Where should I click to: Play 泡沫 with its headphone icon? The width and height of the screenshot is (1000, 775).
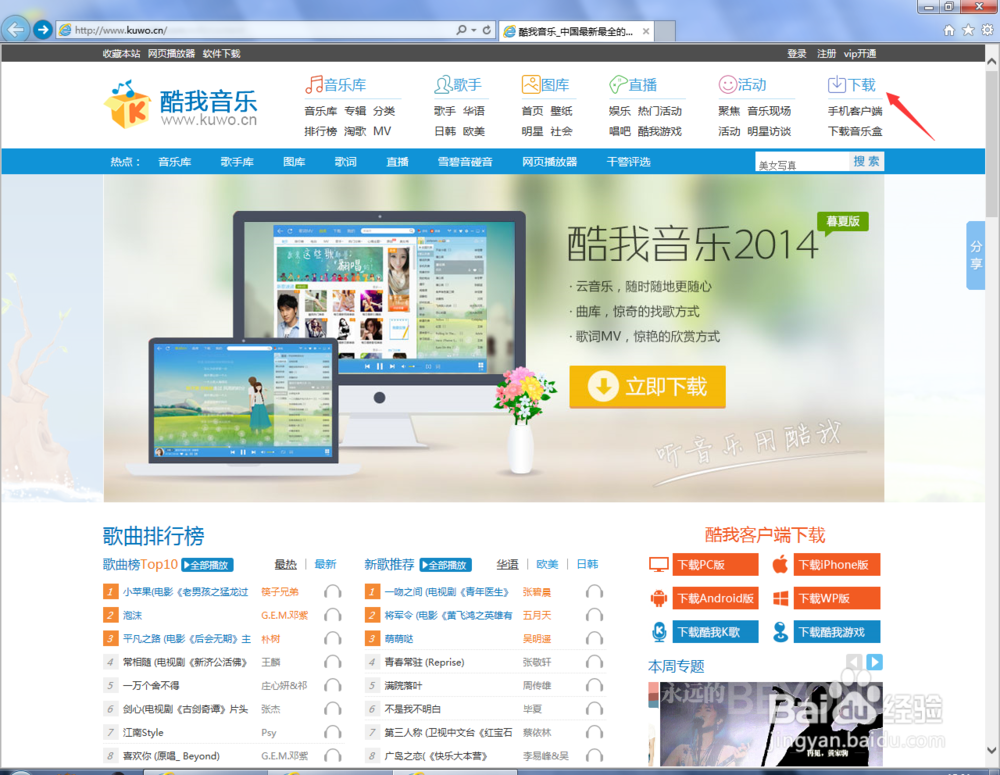coord(332,615)
